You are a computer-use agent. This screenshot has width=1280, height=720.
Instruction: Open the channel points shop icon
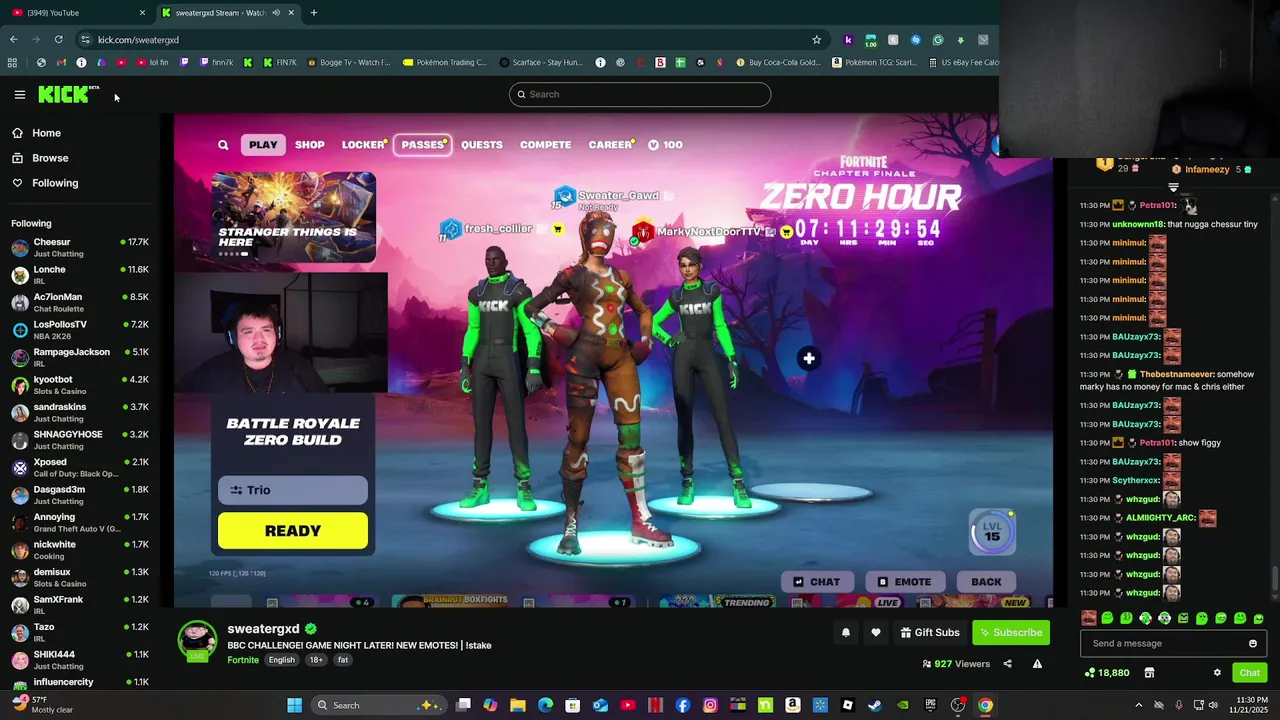(1149, 673)
